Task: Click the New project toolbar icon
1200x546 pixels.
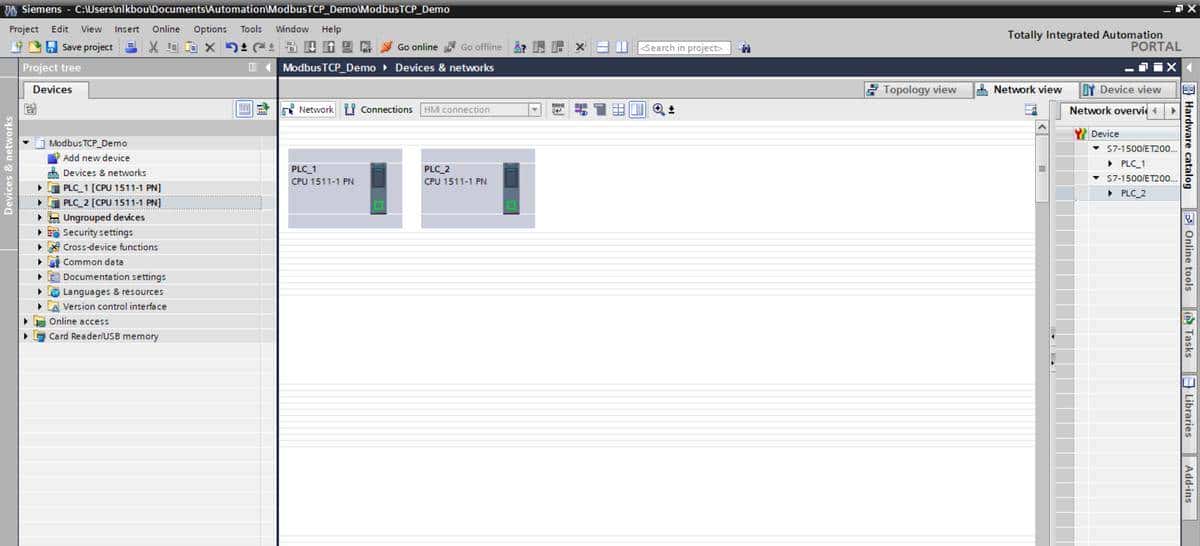Action: click(x=18, y=47)
